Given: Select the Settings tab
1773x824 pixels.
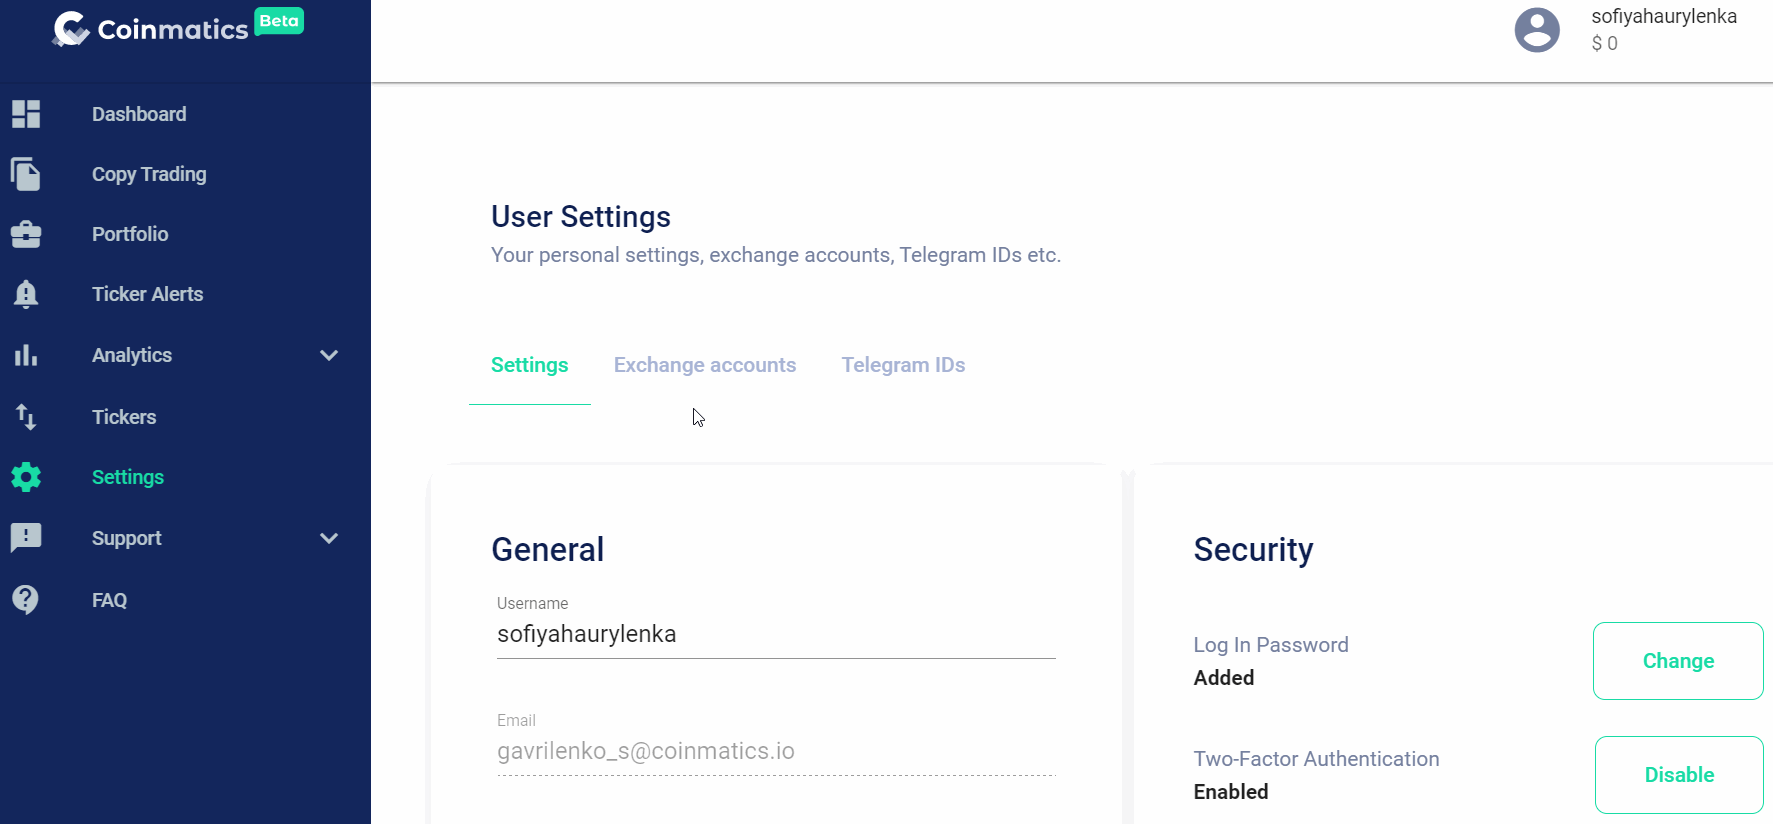Looking at the screenshot, I should click(x=529, y=365).
